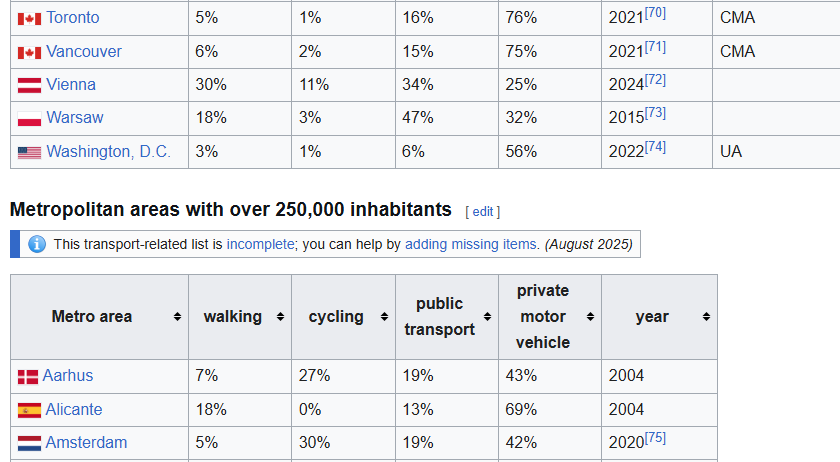840x462 pixels.
Task: Sort table by cycling column arrows
Action: [x=383, y=317]
